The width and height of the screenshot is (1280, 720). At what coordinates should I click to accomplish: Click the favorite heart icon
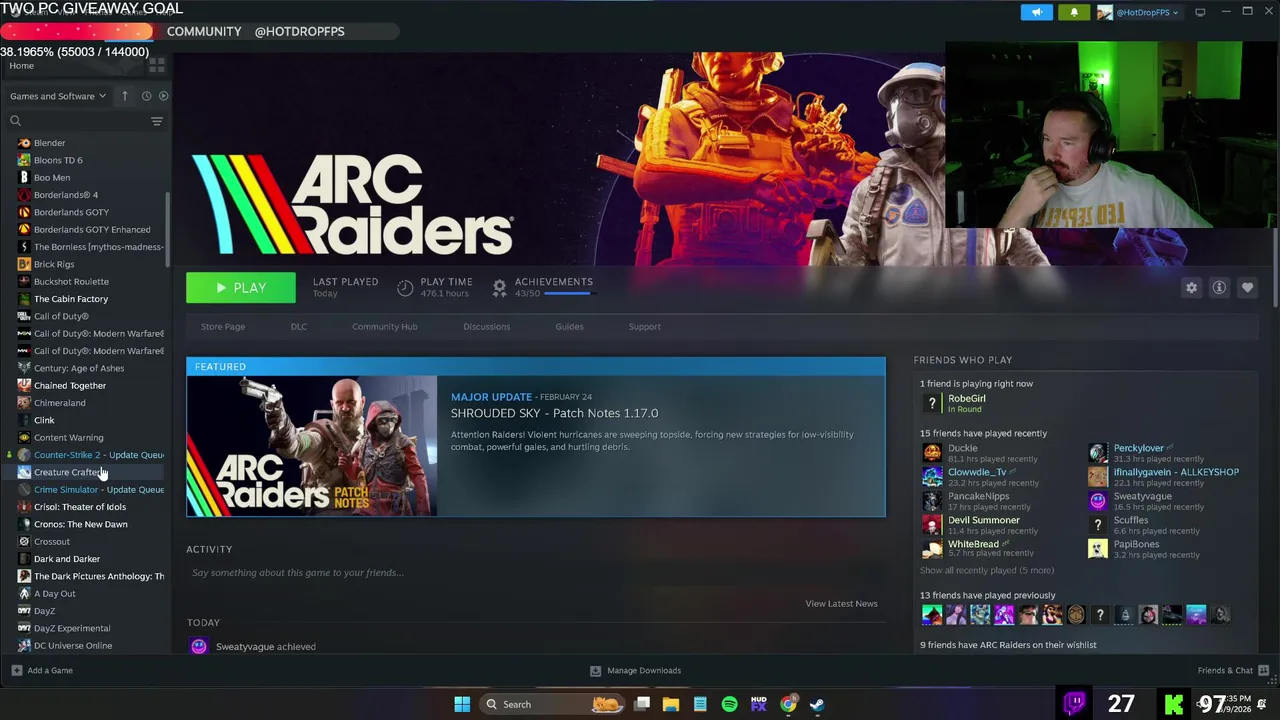coord(1247,288)
